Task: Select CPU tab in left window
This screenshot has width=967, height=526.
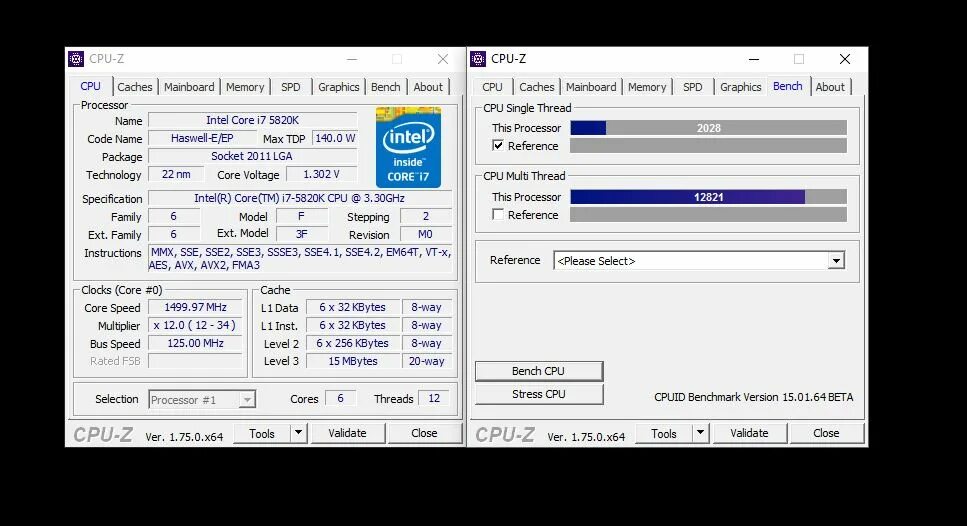Action: click(90, 86)
